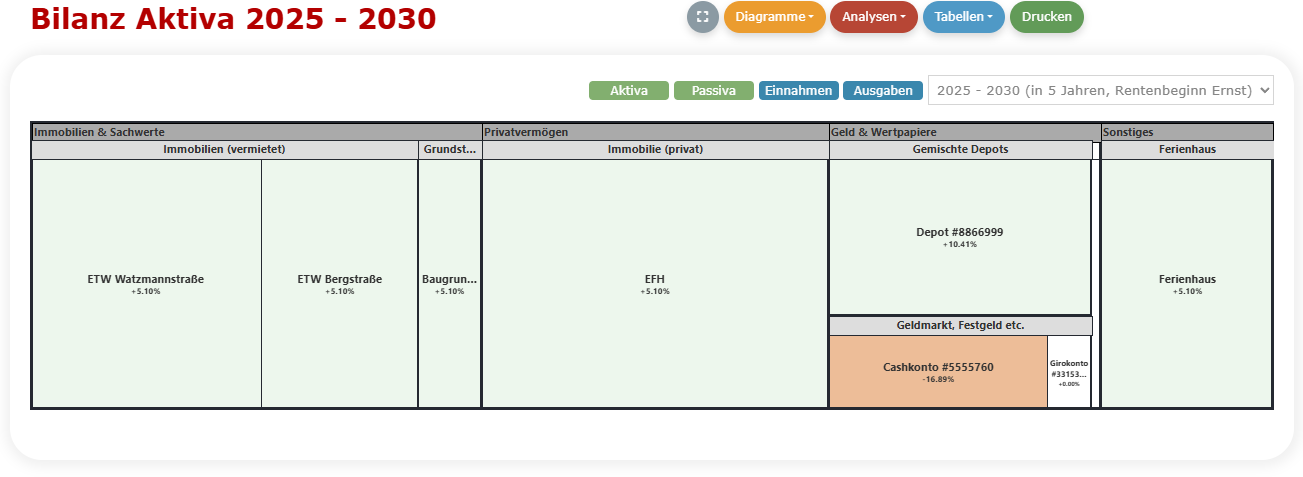Image resolution: width=1303 pixels, height=477 pixels.
Task: Click the fullscreen expand icon
Action: [x=702, y=17]
